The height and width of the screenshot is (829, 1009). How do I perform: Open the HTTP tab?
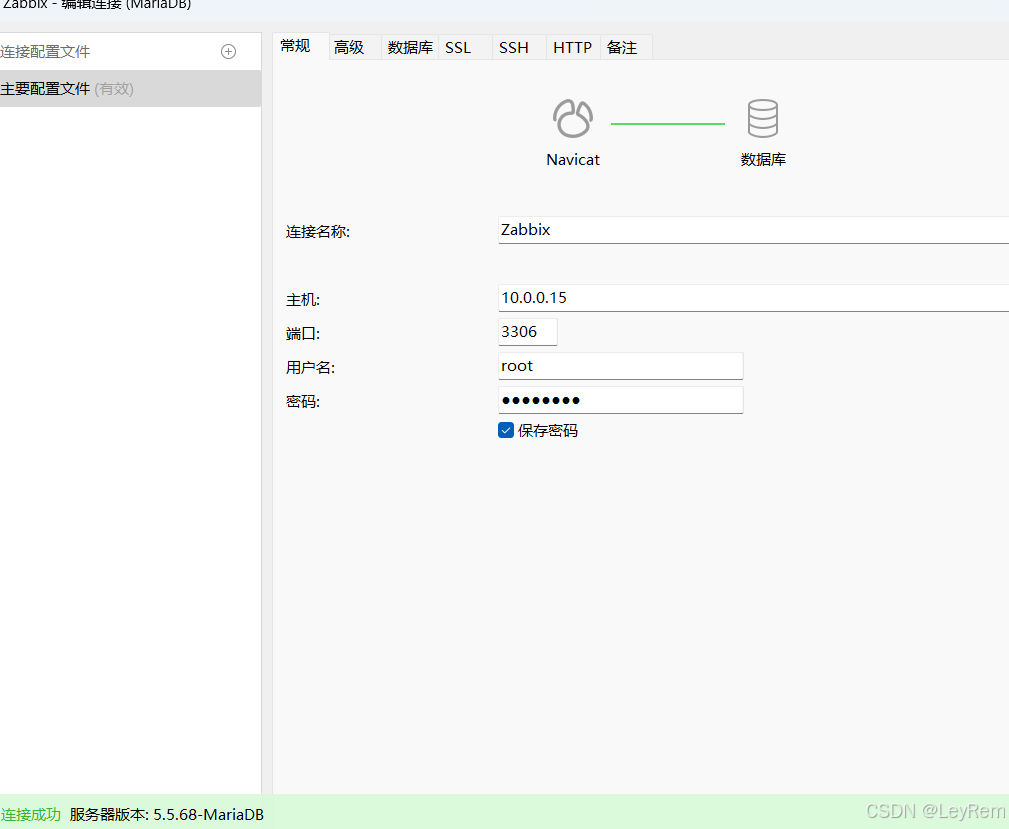(573, 47)
